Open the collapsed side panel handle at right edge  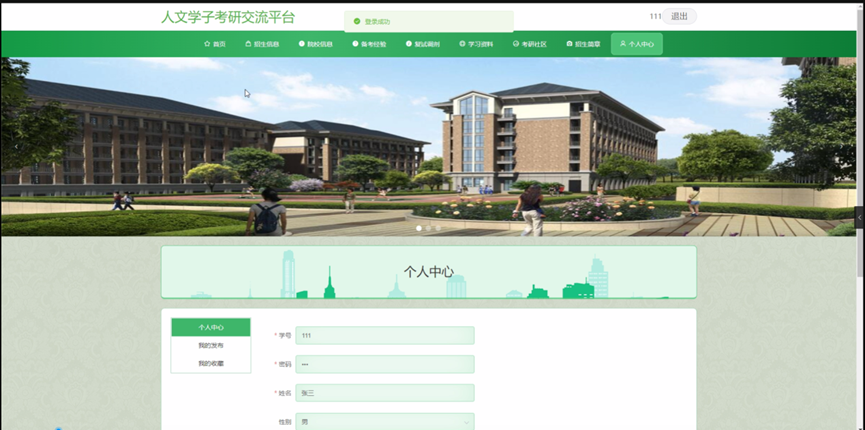tap(859, 217)
